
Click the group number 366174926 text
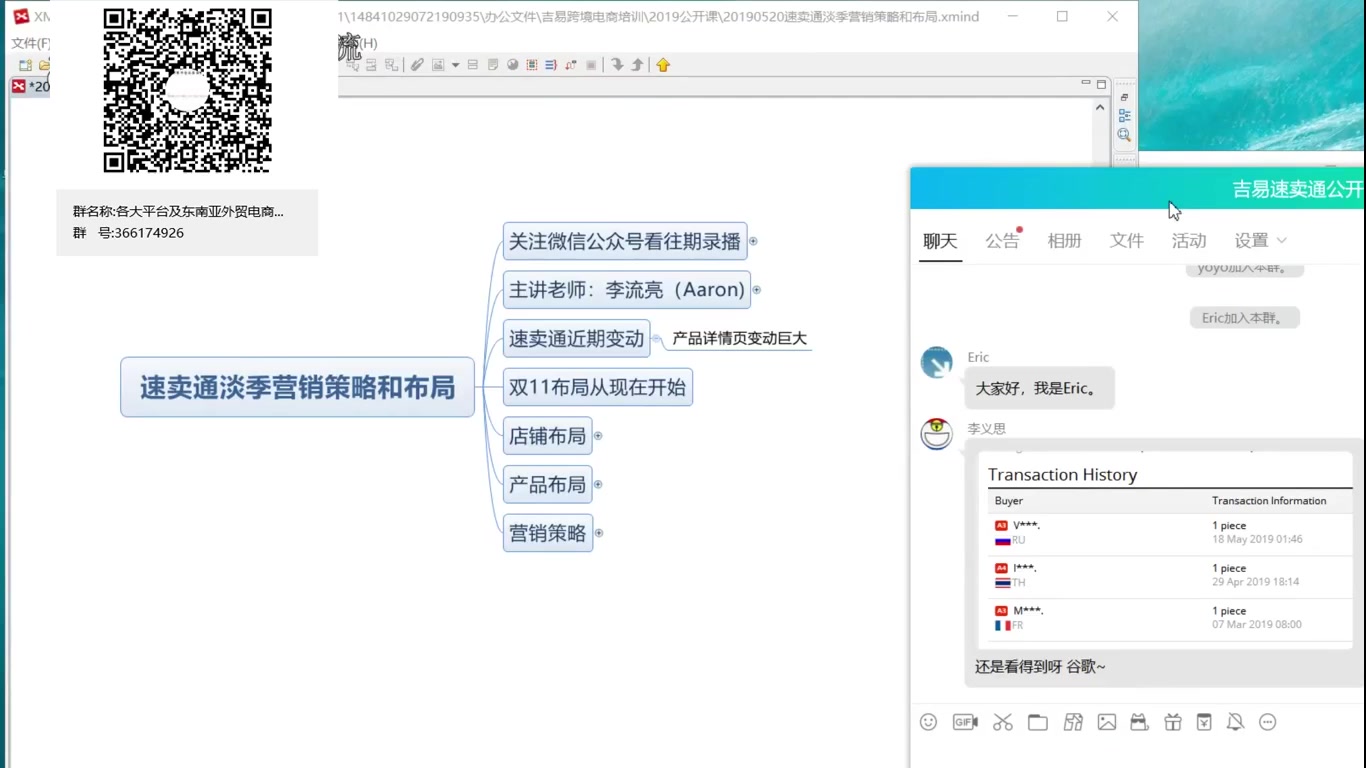[149, 233]
